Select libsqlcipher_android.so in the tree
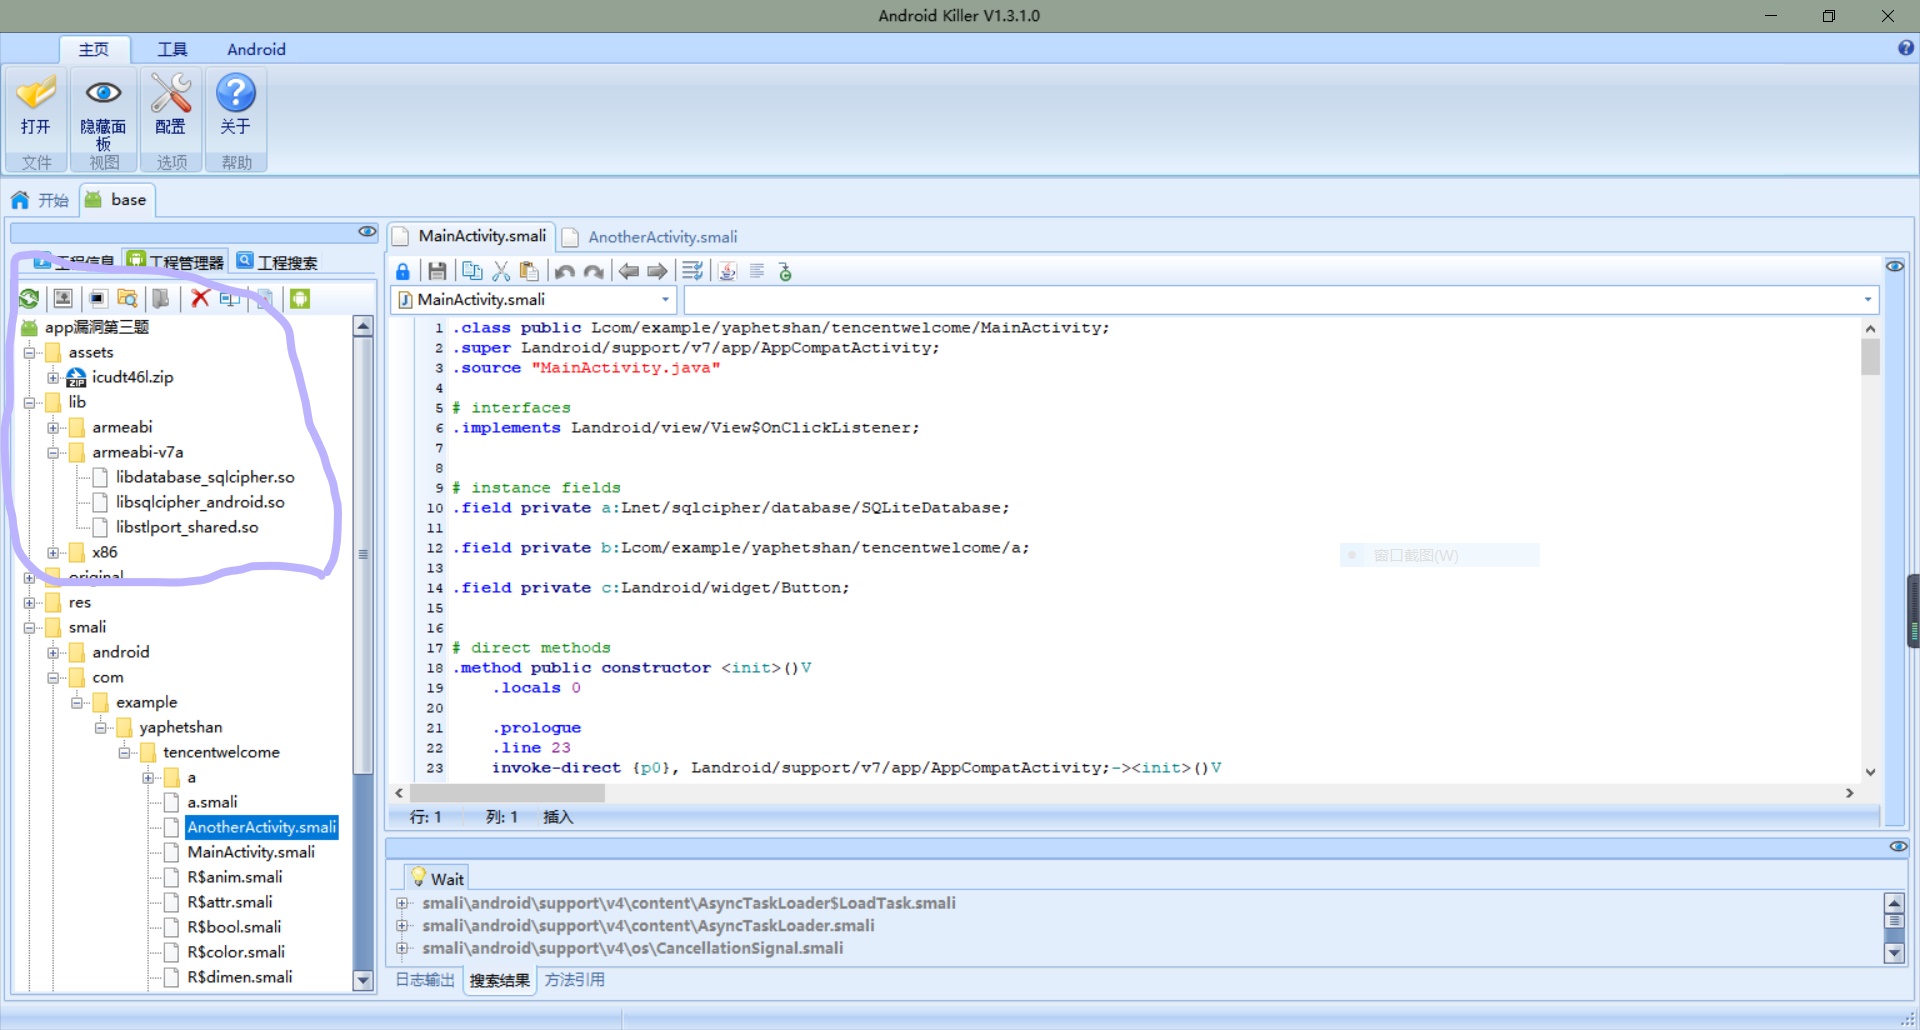The height and width of the screenshot is (1030, 1920). (x=200, y=502)
